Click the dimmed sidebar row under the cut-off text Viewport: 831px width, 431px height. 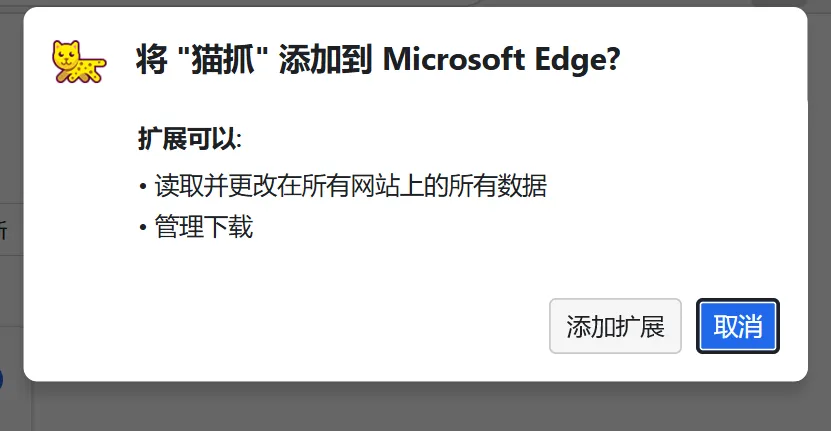[11, 291]
